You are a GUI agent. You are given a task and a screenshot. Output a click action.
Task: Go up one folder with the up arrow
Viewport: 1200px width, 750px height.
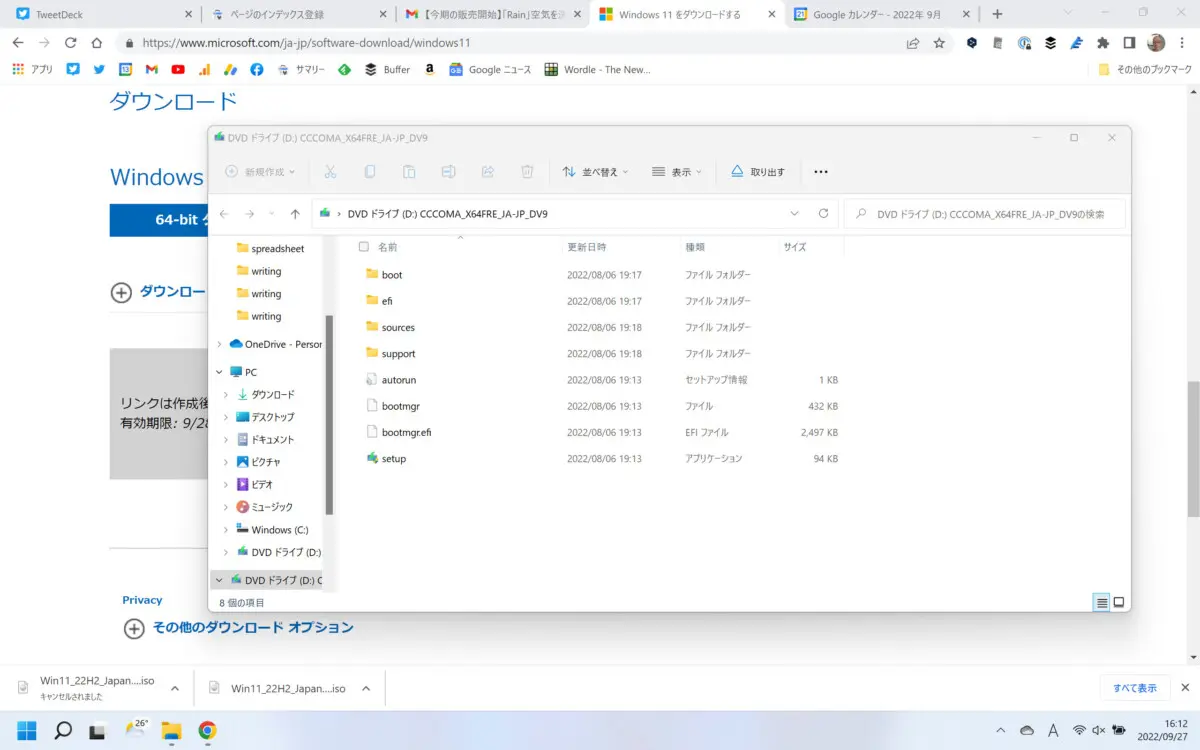click(295, 214)
